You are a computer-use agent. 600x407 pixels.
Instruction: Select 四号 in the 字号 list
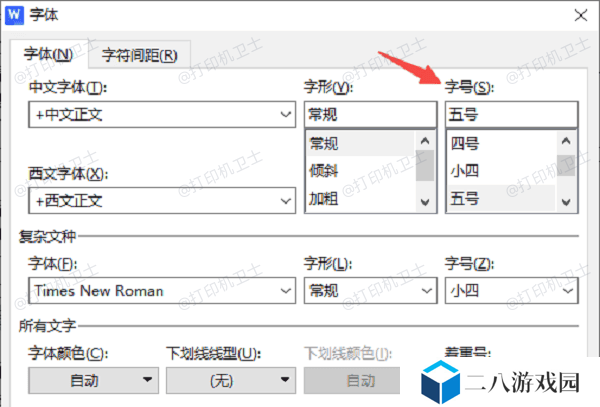coord(501,143)
